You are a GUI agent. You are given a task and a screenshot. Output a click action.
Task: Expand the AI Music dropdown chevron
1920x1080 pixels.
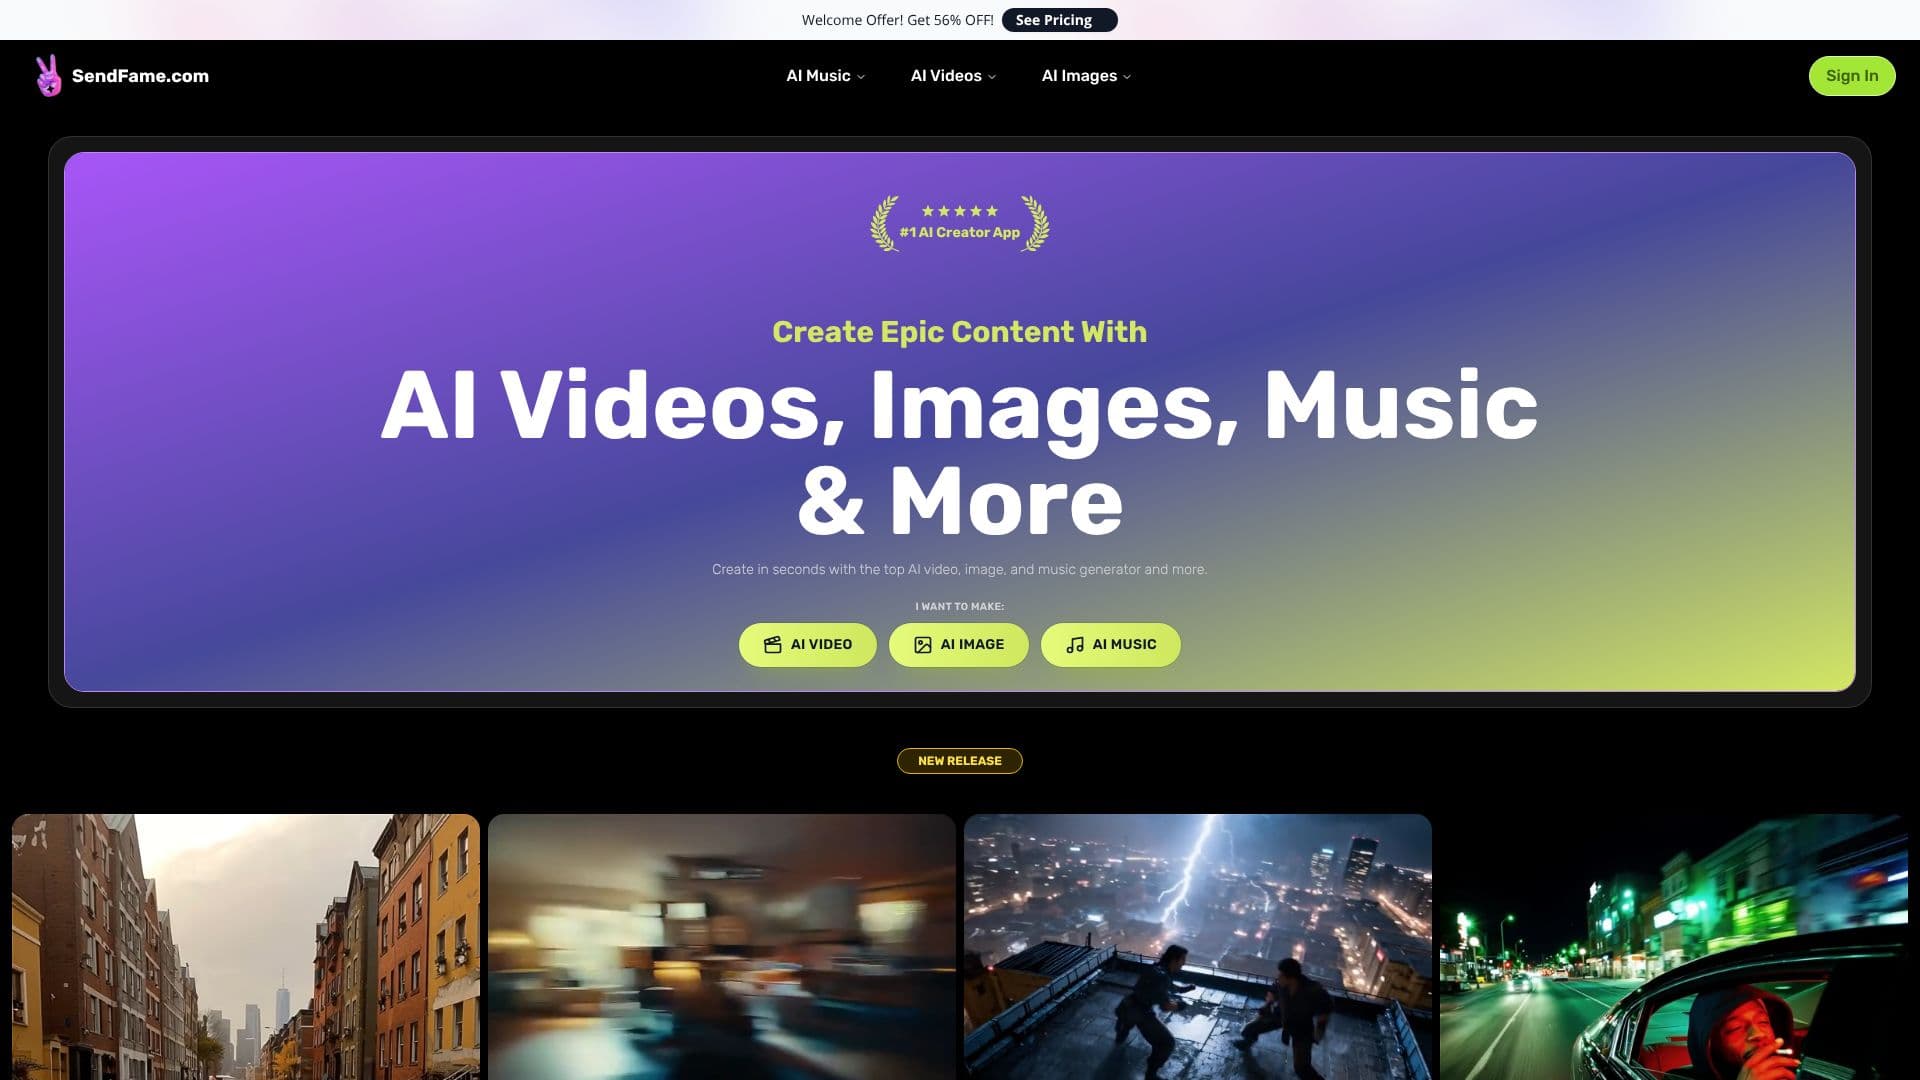[x=861, y=77]
